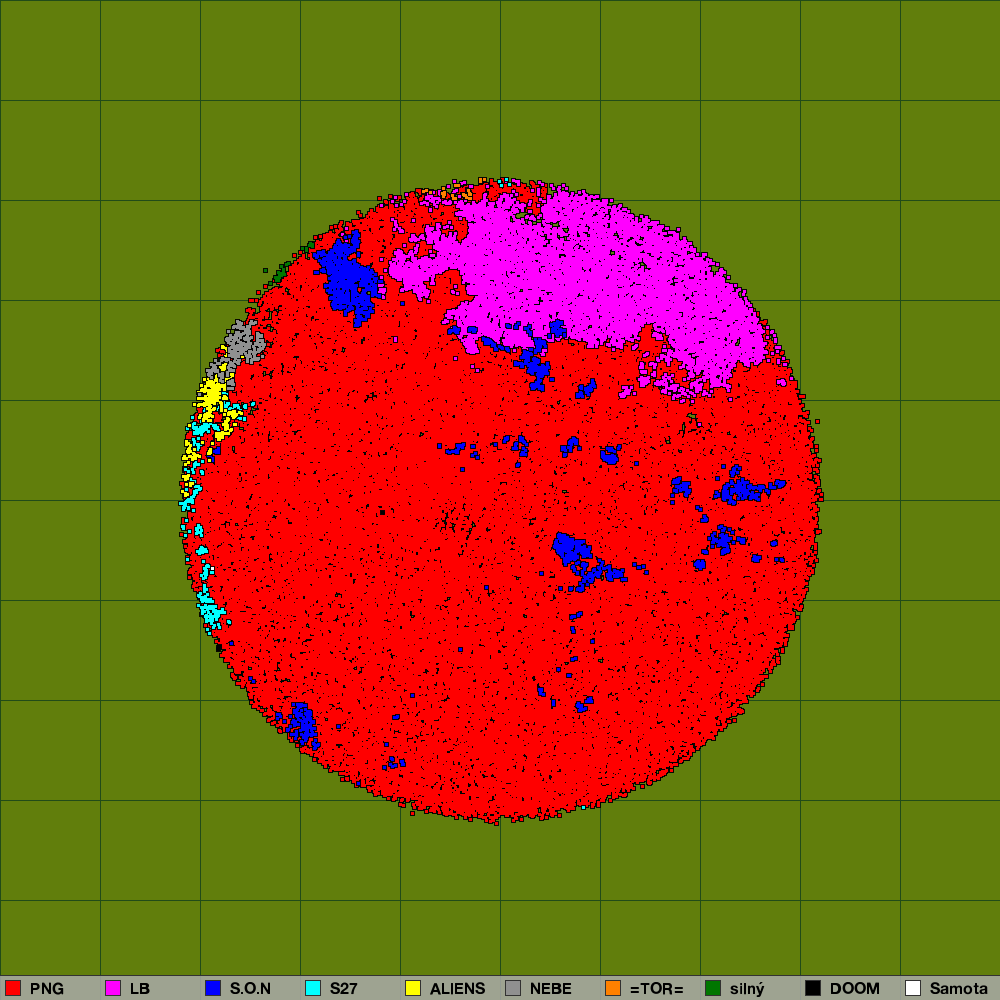The width and height of the screenshot is (1000, 1000).
Task: Select the silný legend label
Action: [x=747, y=989]
